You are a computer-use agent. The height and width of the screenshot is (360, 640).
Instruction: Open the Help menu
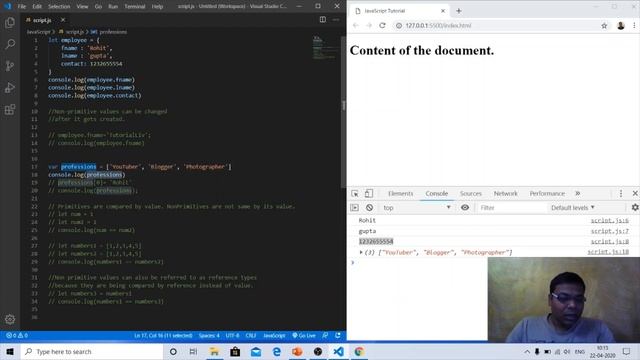(157, 7)
